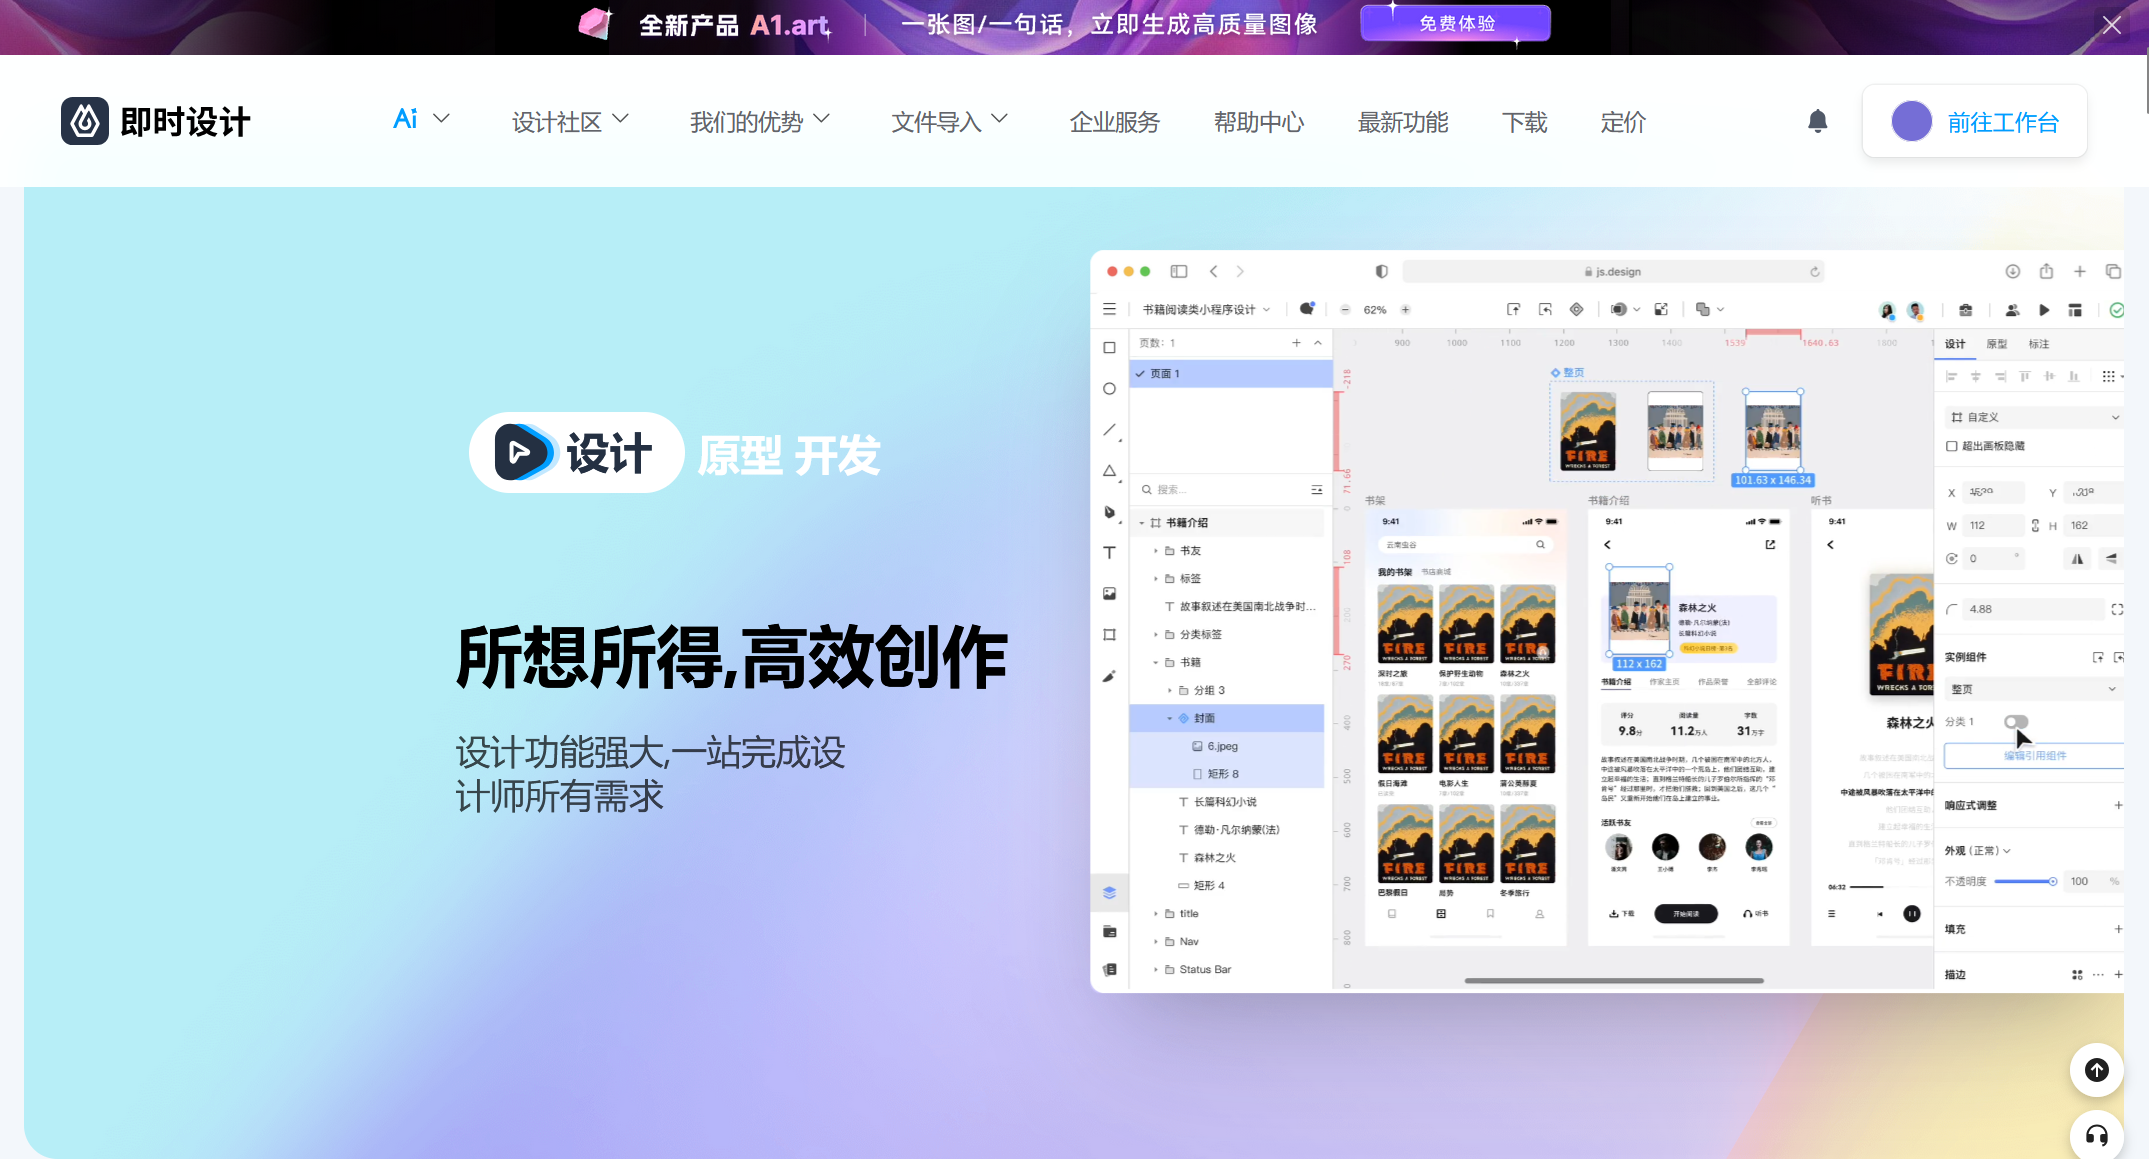Screen dimensions: 2149x1159
Task: Select the Ellipse tool in editor toolbar
Action: [1109, 389]
